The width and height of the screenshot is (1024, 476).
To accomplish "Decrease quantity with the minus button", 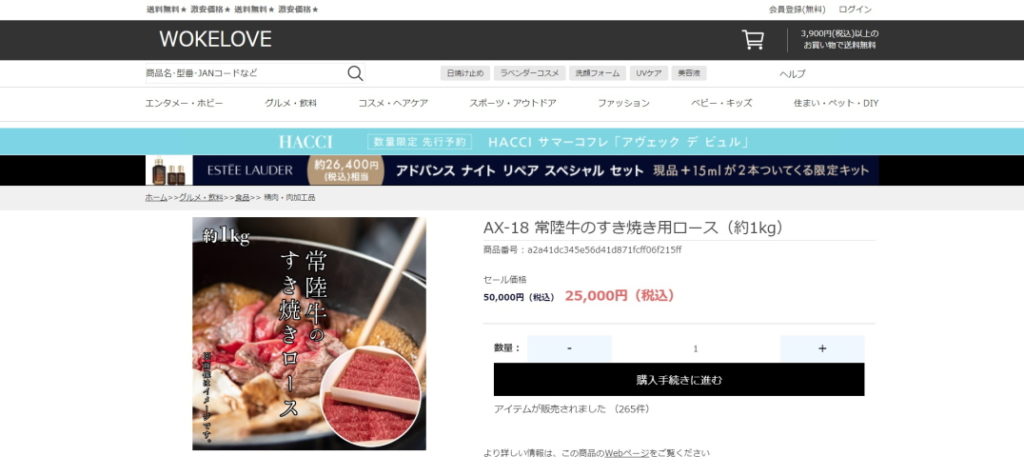I will click(569, 349).
